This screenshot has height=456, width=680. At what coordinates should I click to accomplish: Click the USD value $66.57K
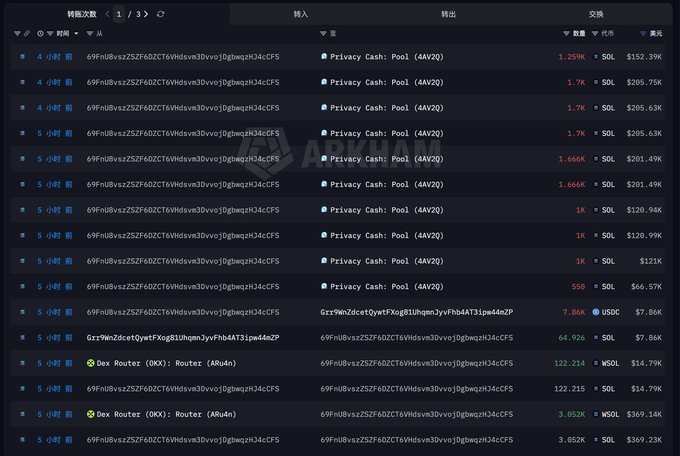[646, 286]
